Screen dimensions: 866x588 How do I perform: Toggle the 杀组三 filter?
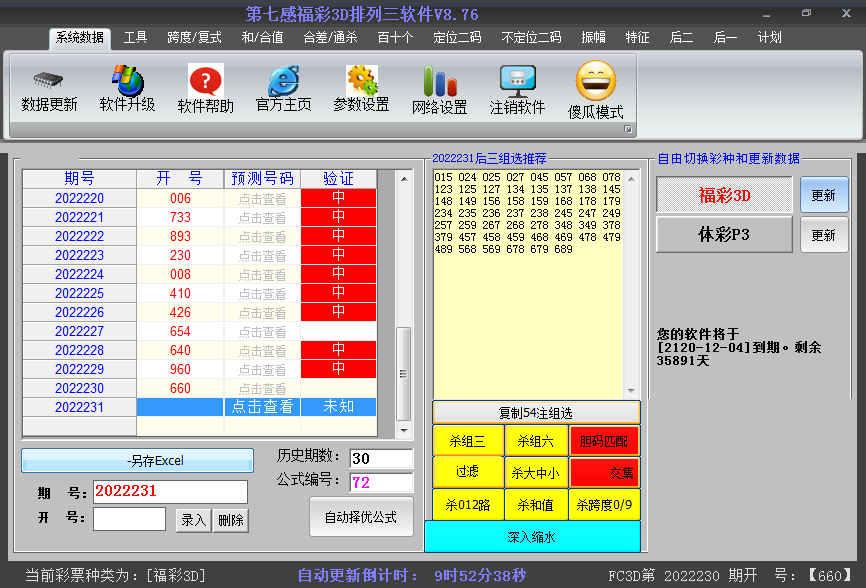point(466,440)
